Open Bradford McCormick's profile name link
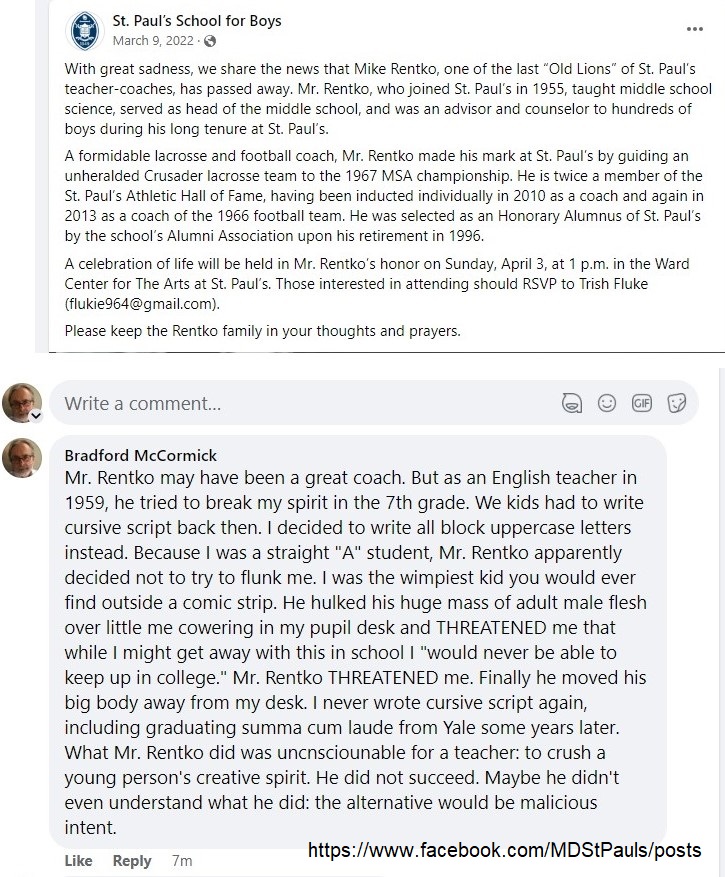 pos(140,455)
